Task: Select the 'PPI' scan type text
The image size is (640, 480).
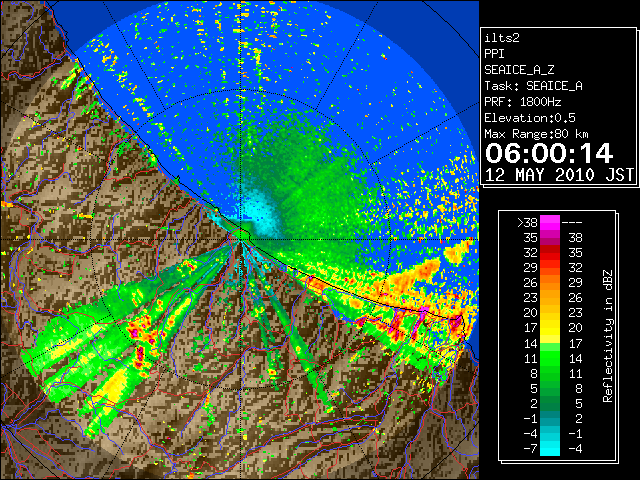Action: point(494,54)
